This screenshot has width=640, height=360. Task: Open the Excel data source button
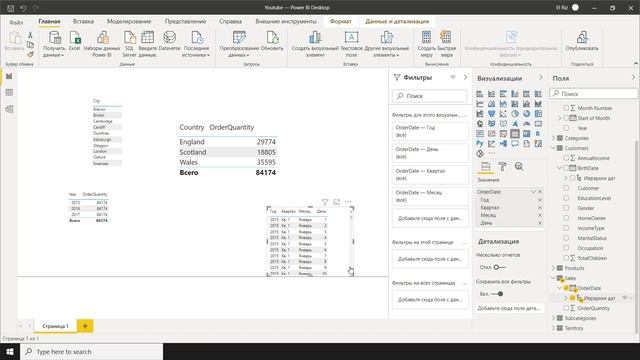click(75, 42)
